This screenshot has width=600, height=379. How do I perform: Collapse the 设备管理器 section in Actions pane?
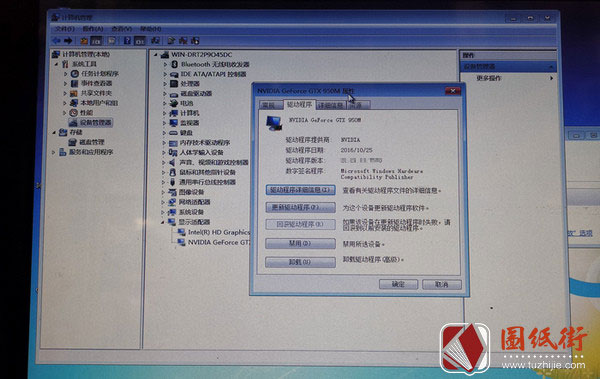[551, 67]
